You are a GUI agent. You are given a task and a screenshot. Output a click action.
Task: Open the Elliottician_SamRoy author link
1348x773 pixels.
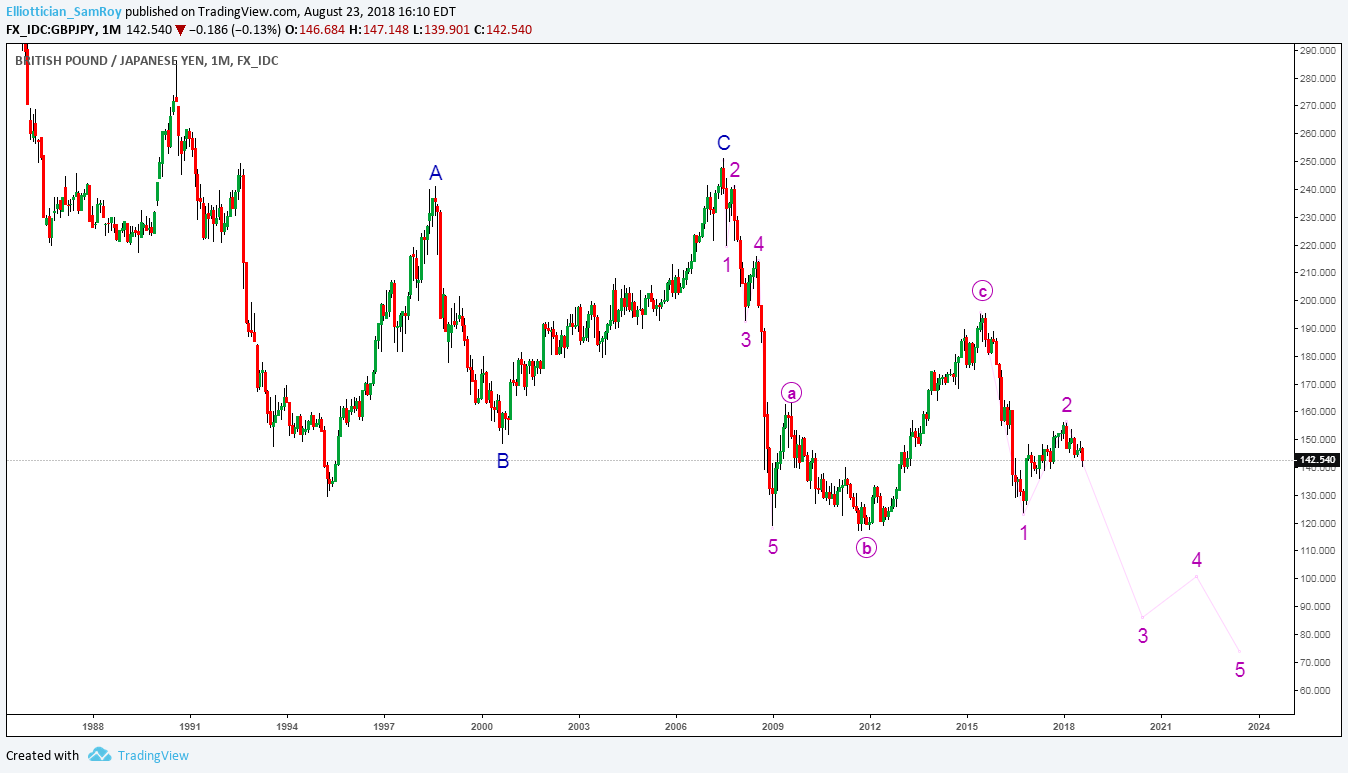(64, 12)
